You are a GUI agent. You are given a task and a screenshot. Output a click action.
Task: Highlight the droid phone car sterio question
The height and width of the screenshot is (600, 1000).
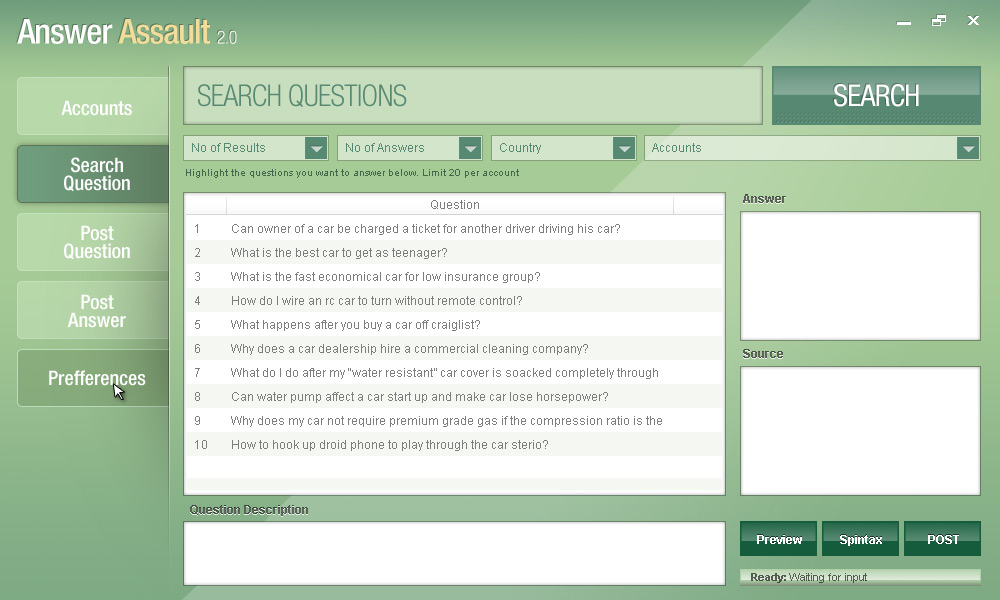pos(454,445)
